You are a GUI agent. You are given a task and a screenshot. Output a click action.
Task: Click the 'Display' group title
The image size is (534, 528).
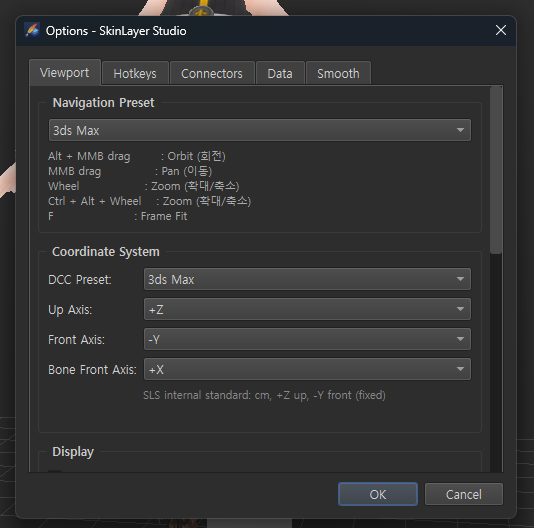tap(73, 452)
